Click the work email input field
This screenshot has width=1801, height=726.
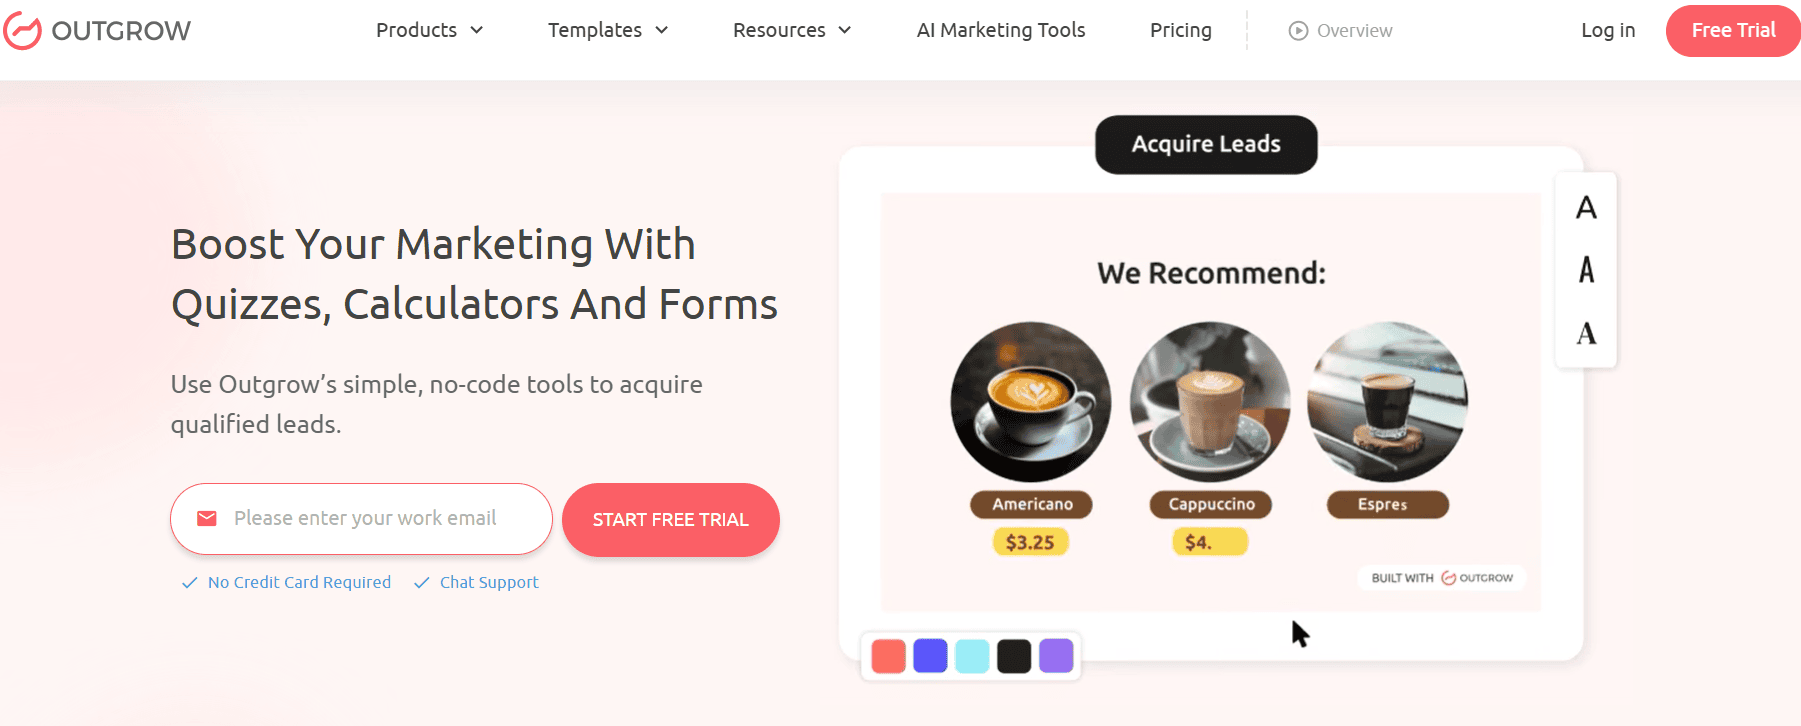(x=361, y=519)
